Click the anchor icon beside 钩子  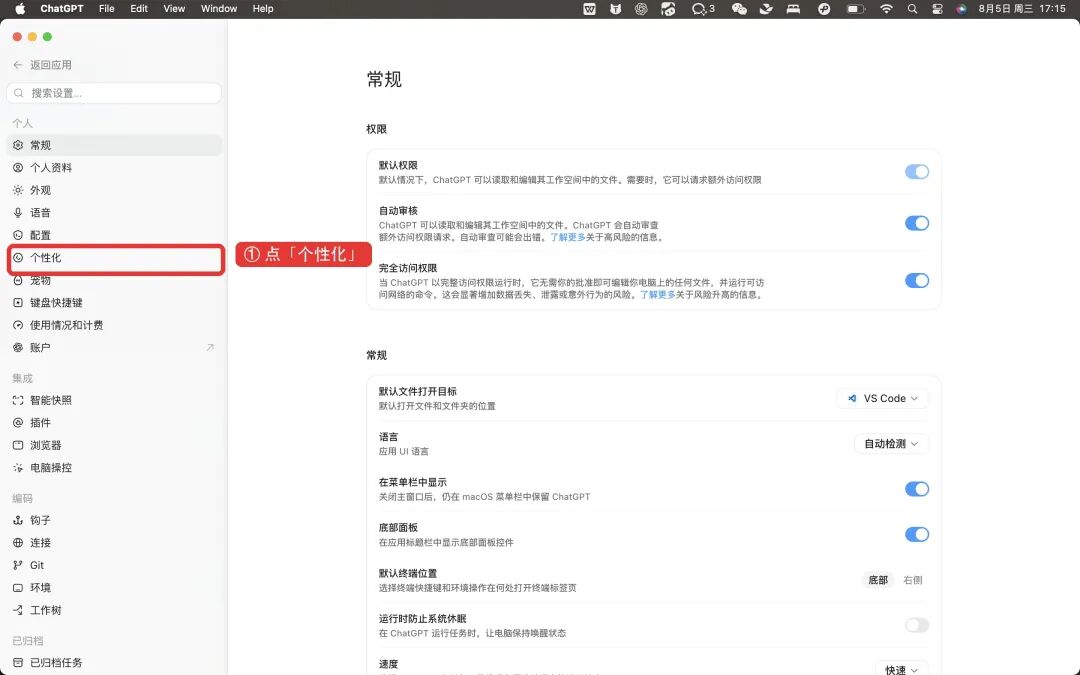point(18,520)
